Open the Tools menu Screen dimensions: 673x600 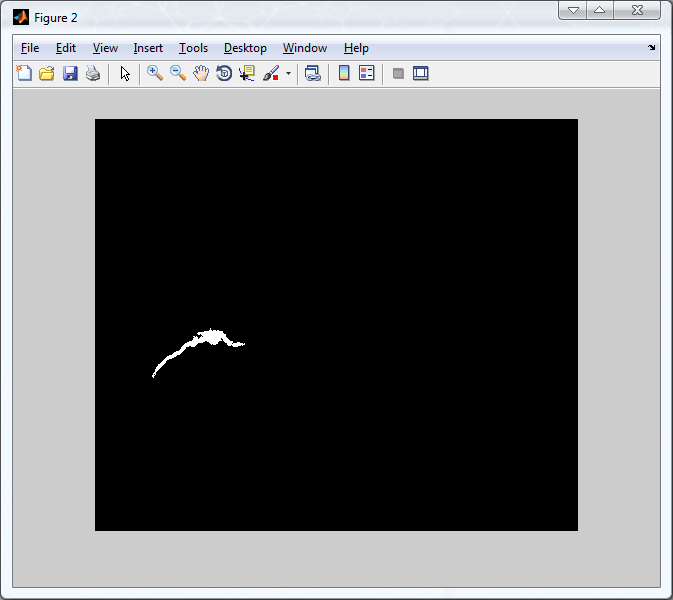pos(194,48)
